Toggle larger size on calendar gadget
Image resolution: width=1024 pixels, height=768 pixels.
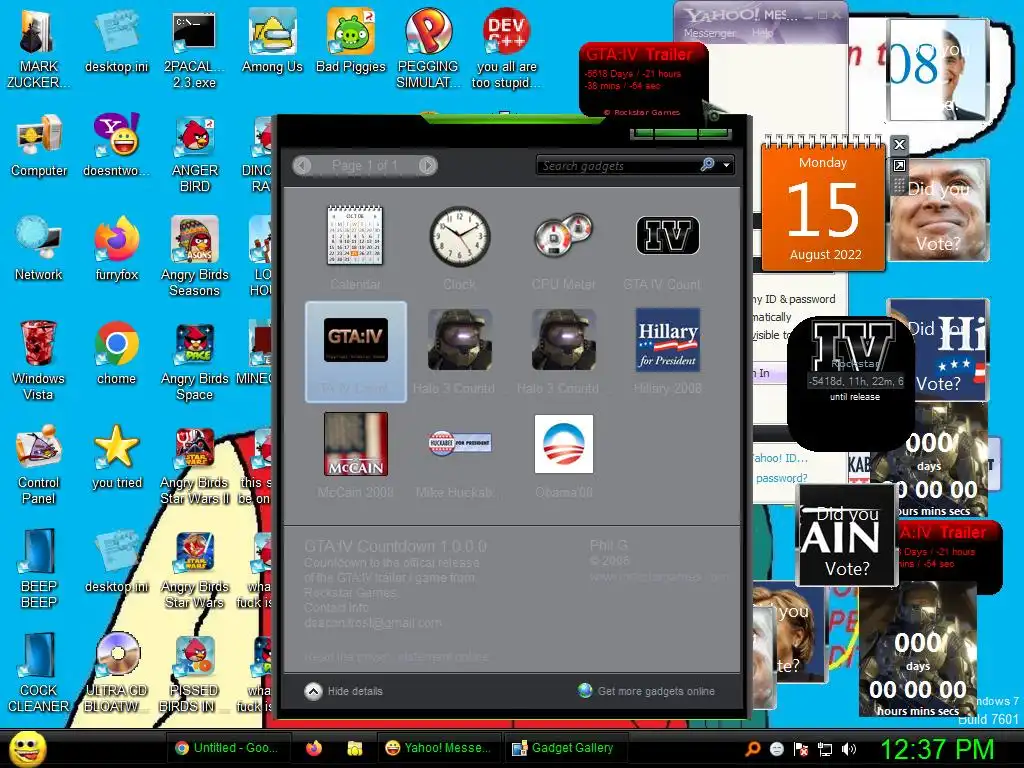(899, 166)
